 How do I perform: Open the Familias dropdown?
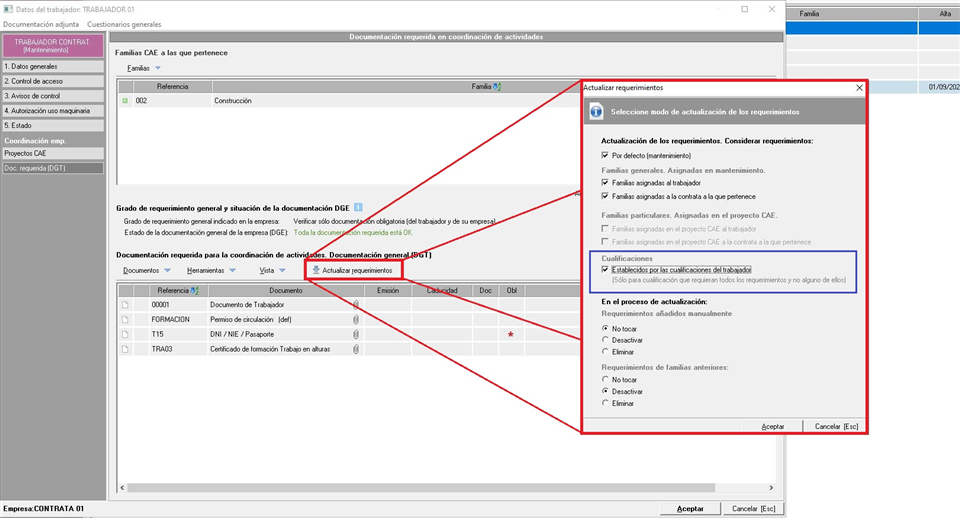(144, 68)
